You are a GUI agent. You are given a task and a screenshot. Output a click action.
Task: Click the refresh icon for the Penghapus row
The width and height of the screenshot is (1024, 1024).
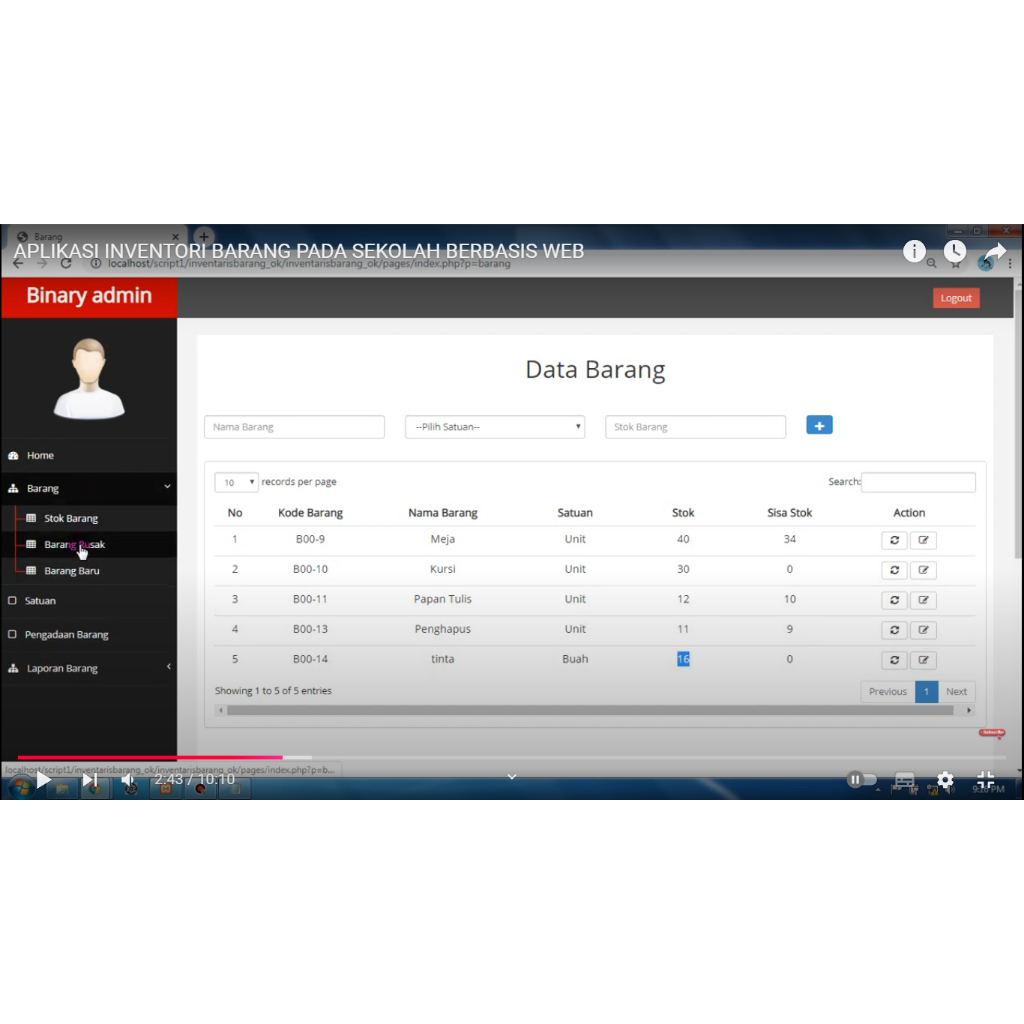point(893,630)
